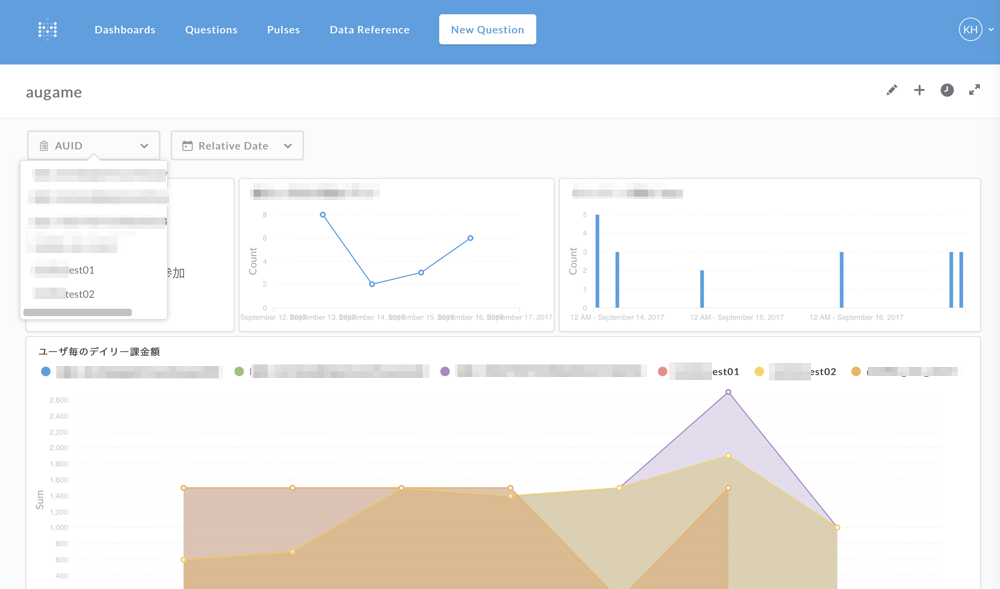Image resolution: width=1000 pixels, height=589 pixels.
Task: Enter fullscreen with the expand arrows icon
Action: coord(974,90)
